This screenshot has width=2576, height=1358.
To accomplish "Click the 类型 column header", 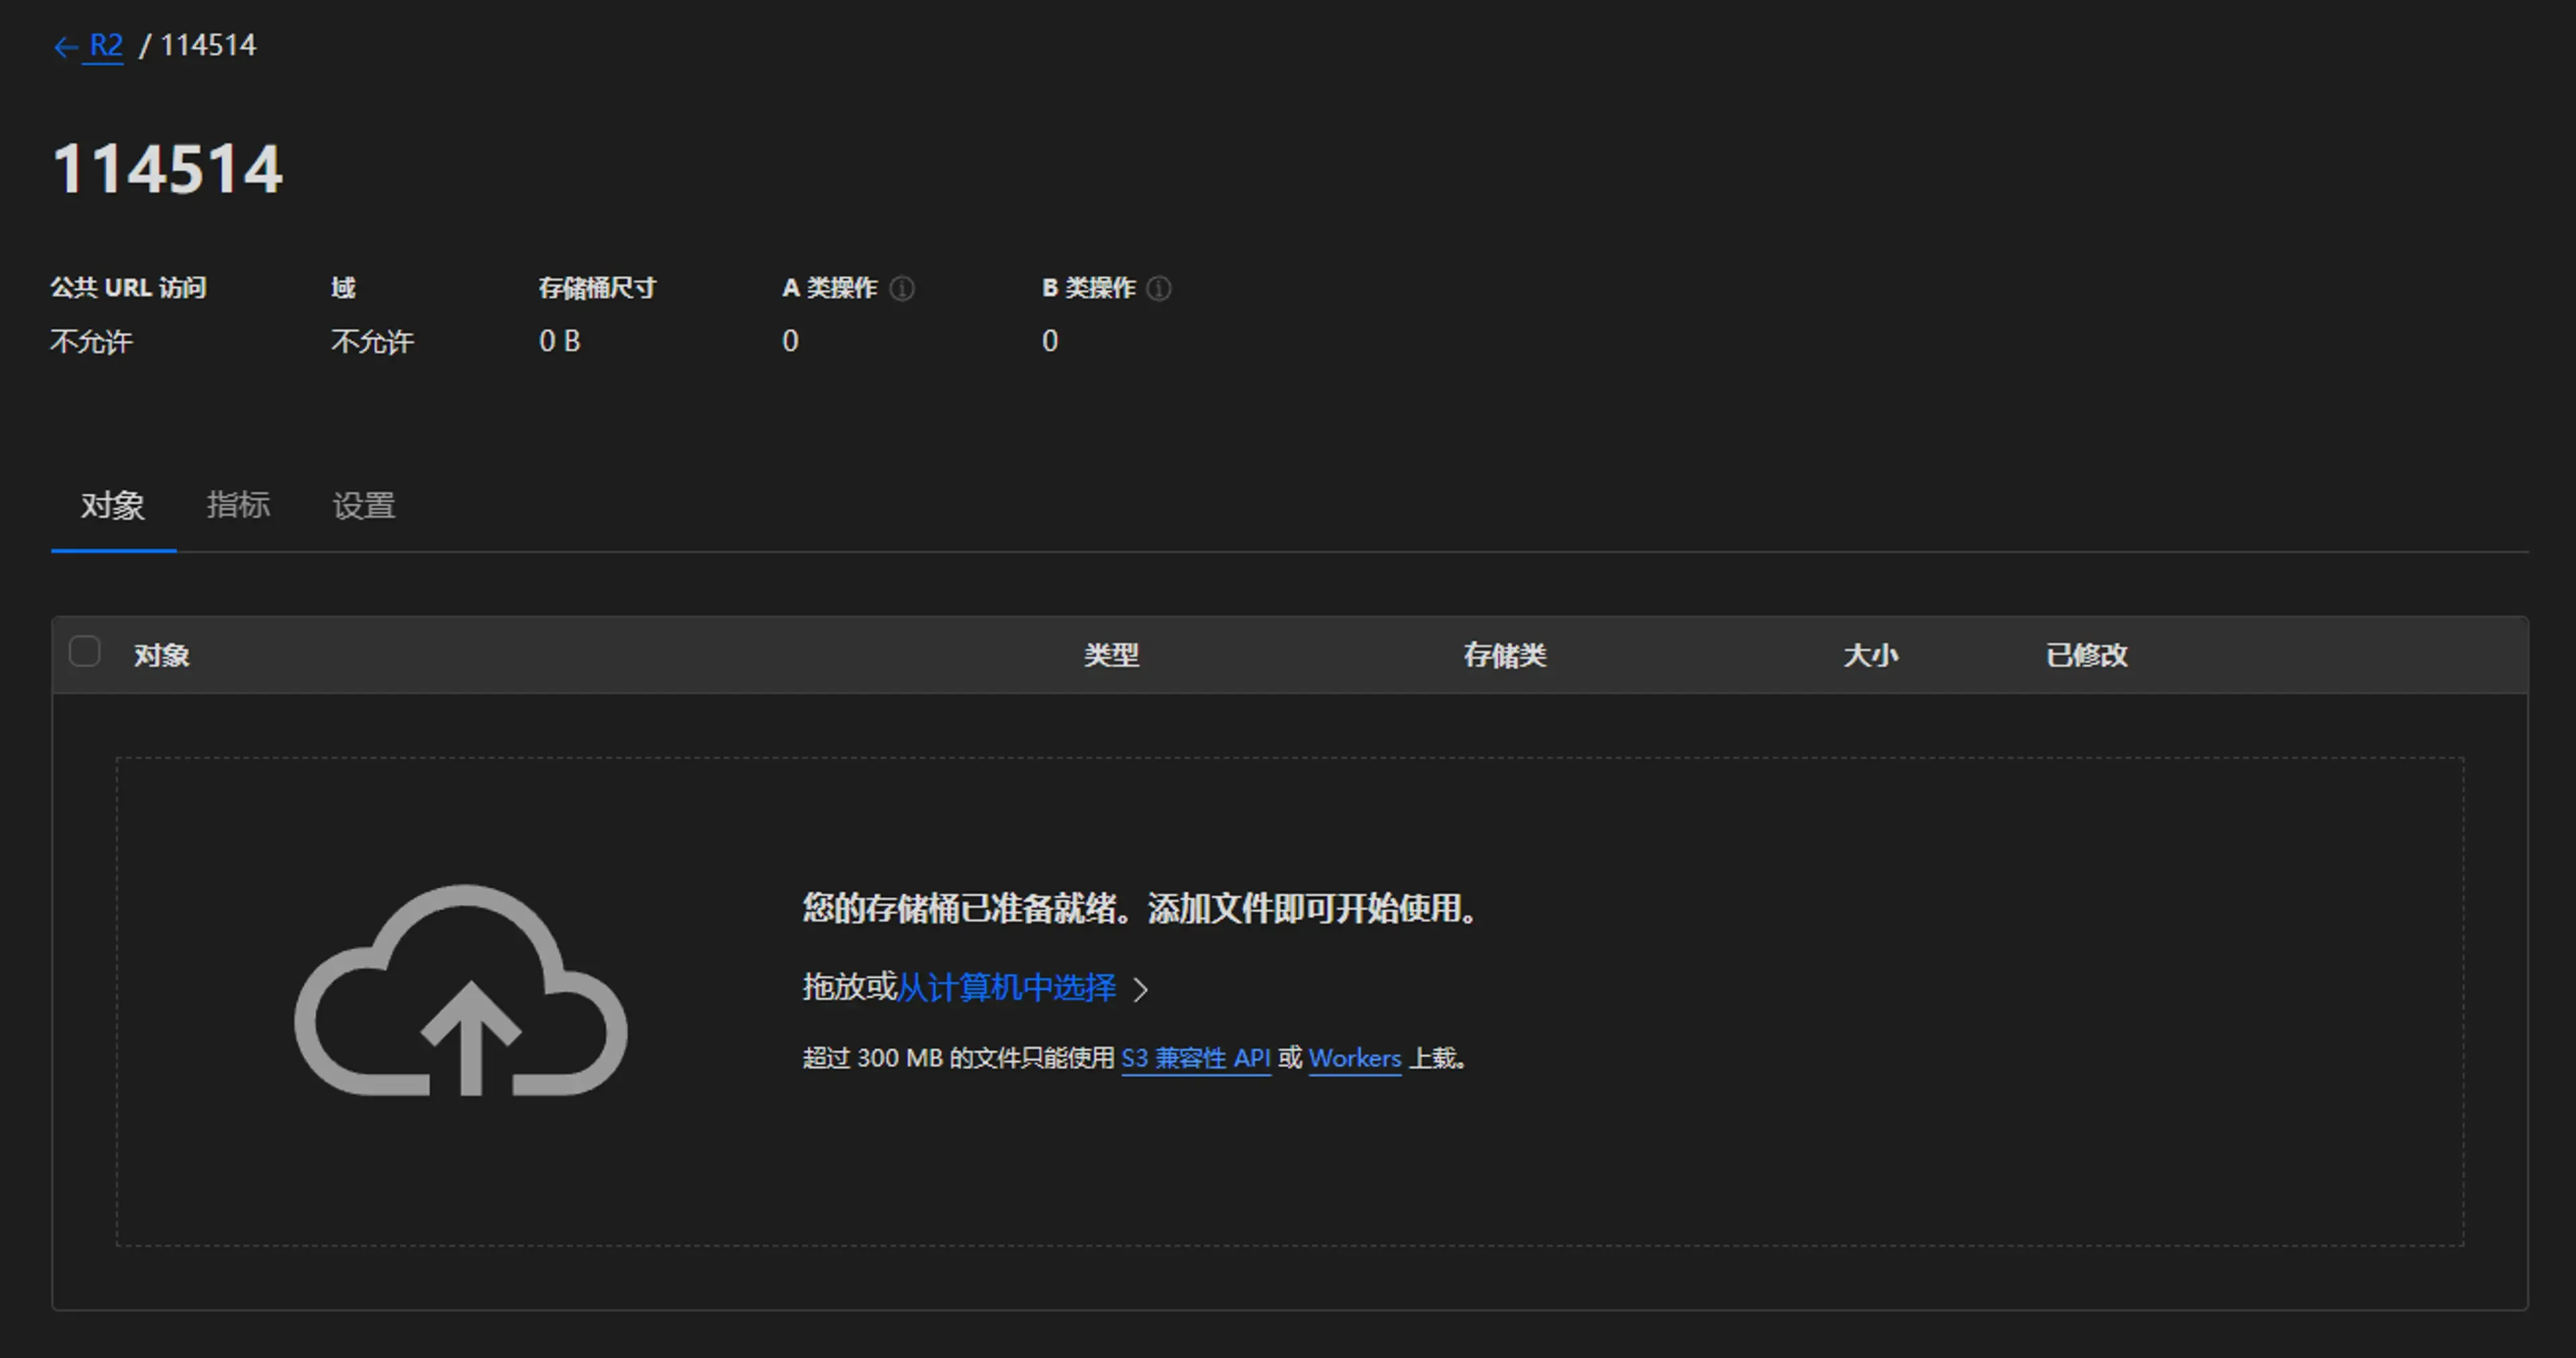I will [1111, 656].
